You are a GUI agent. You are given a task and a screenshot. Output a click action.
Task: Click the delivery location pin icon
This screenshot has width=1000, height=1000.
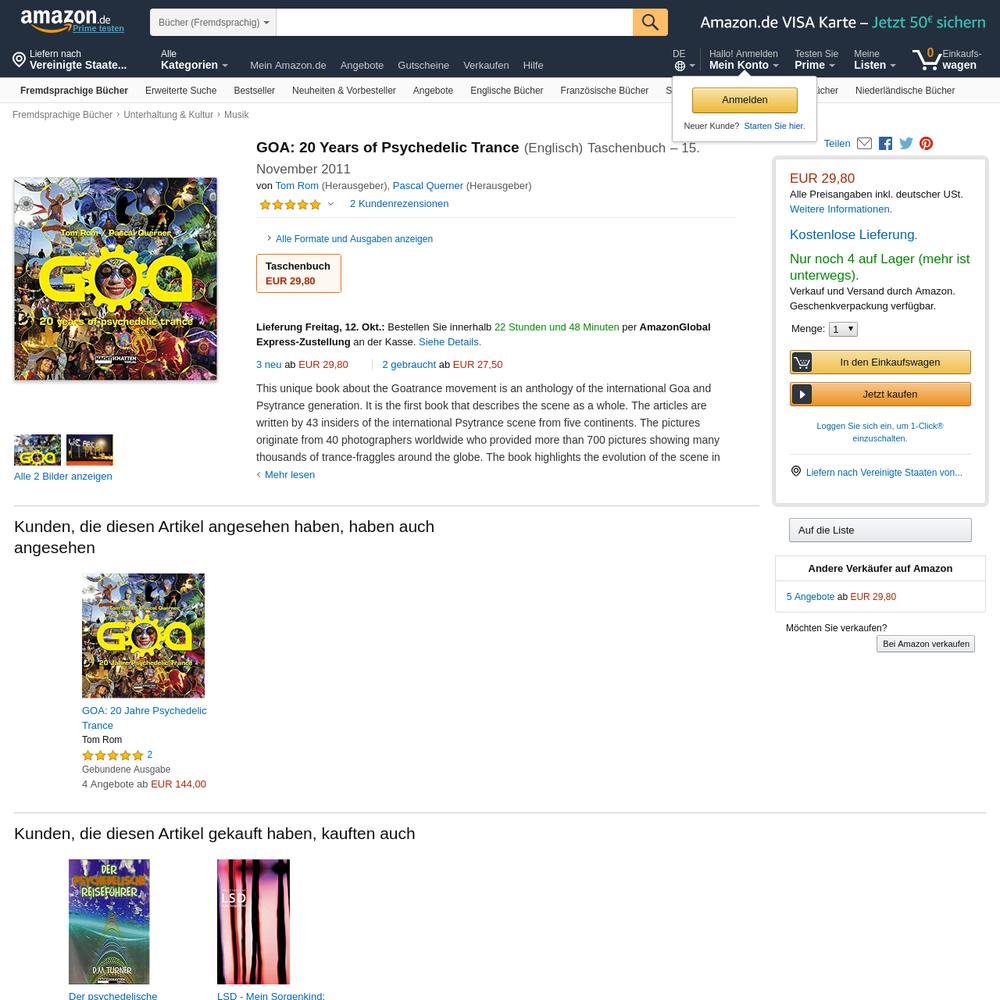19,60
